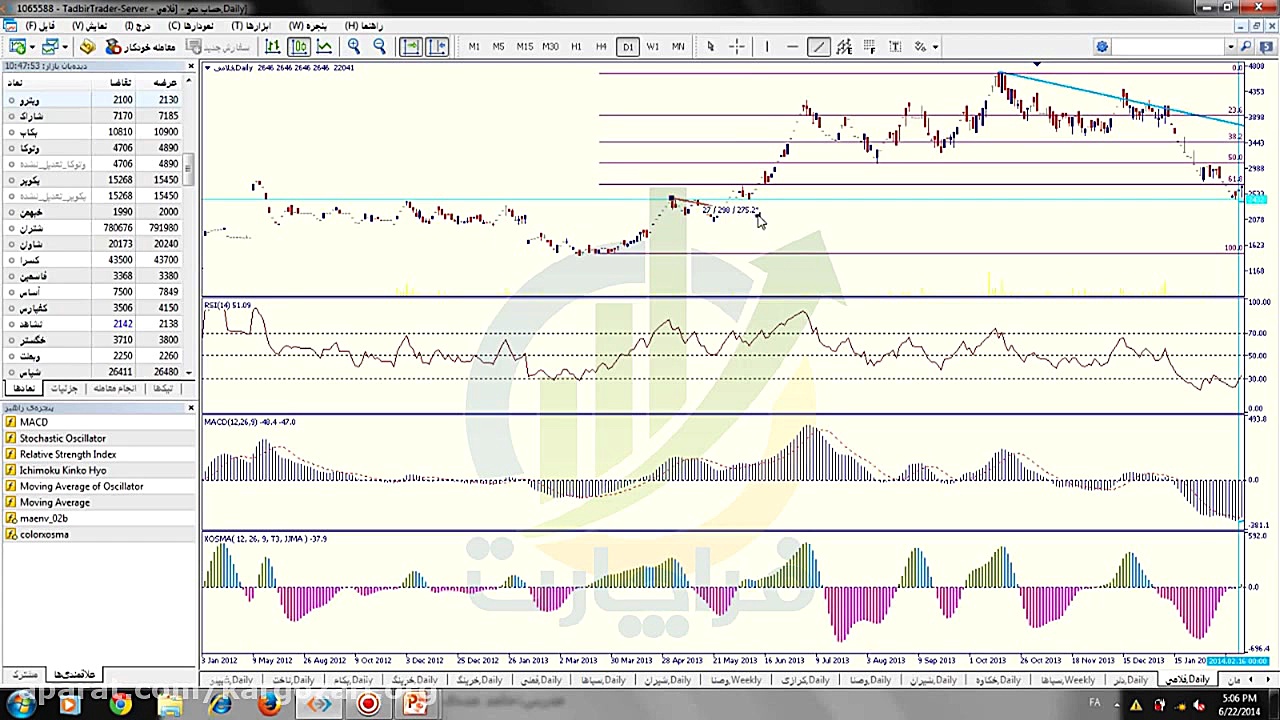Select Stochastic Oscillator indicator

tap(62, 438)
